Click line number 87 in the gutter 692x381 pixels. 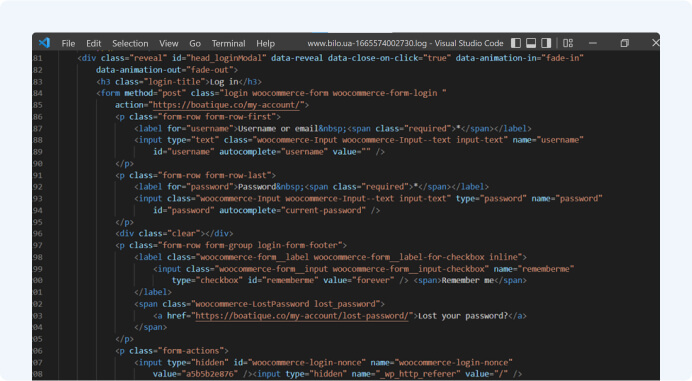(38, 128)
